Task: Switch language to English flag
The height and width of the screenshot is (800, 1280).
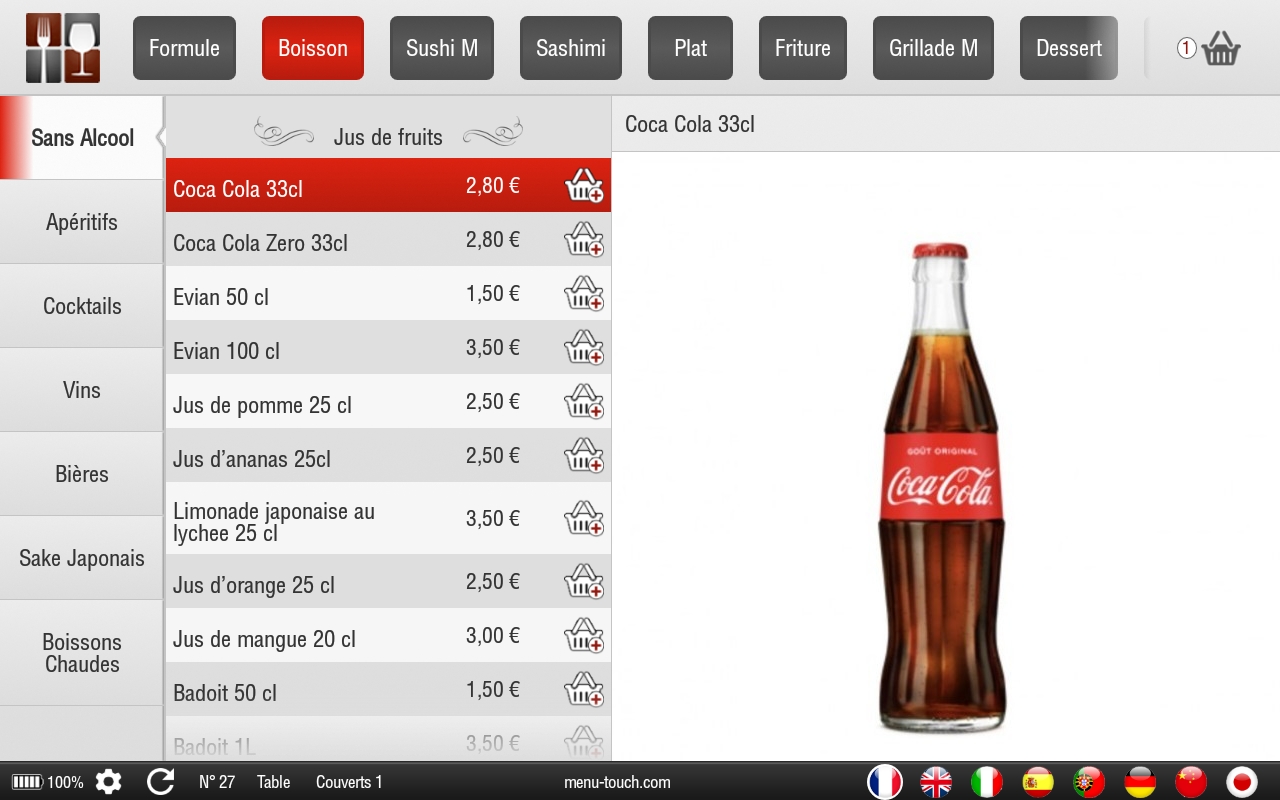Action: 936,782
